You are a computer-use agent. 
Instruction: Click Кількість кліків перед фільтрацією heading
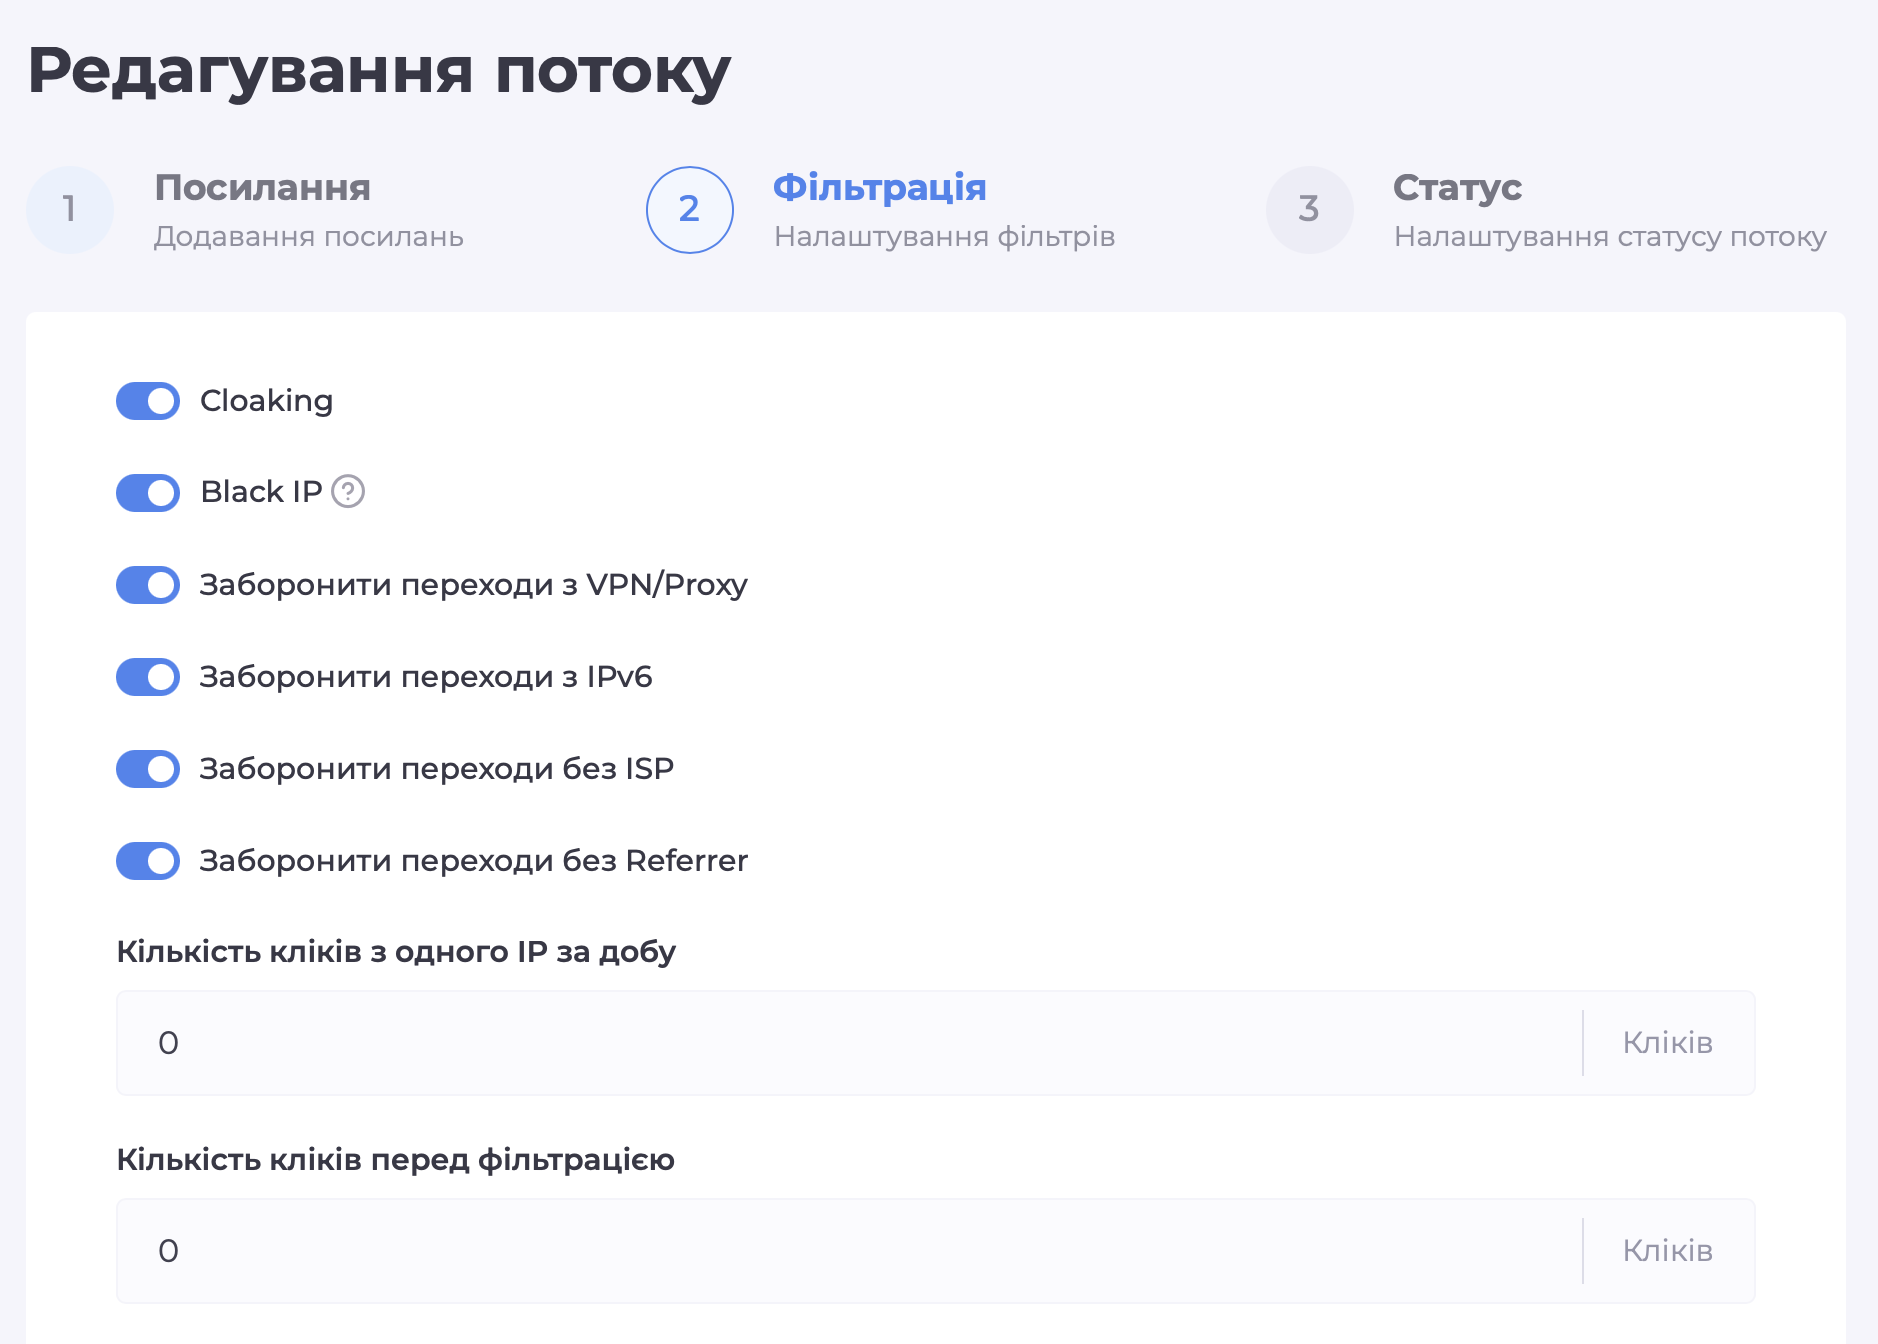click(396, 1160)
